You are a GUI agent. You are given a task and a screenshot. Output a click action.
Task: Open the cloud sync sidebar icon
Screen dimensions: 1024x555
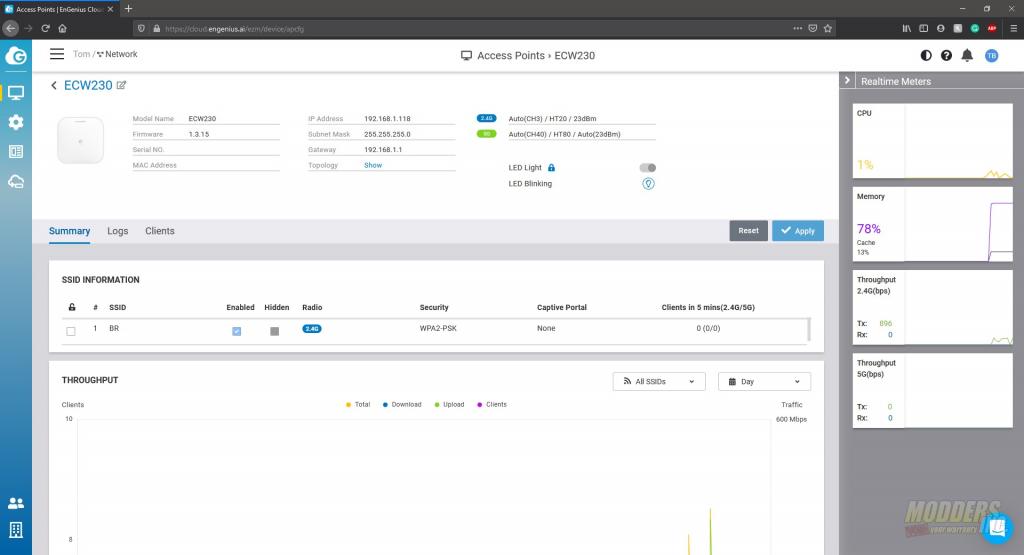(x=16, y=182)
